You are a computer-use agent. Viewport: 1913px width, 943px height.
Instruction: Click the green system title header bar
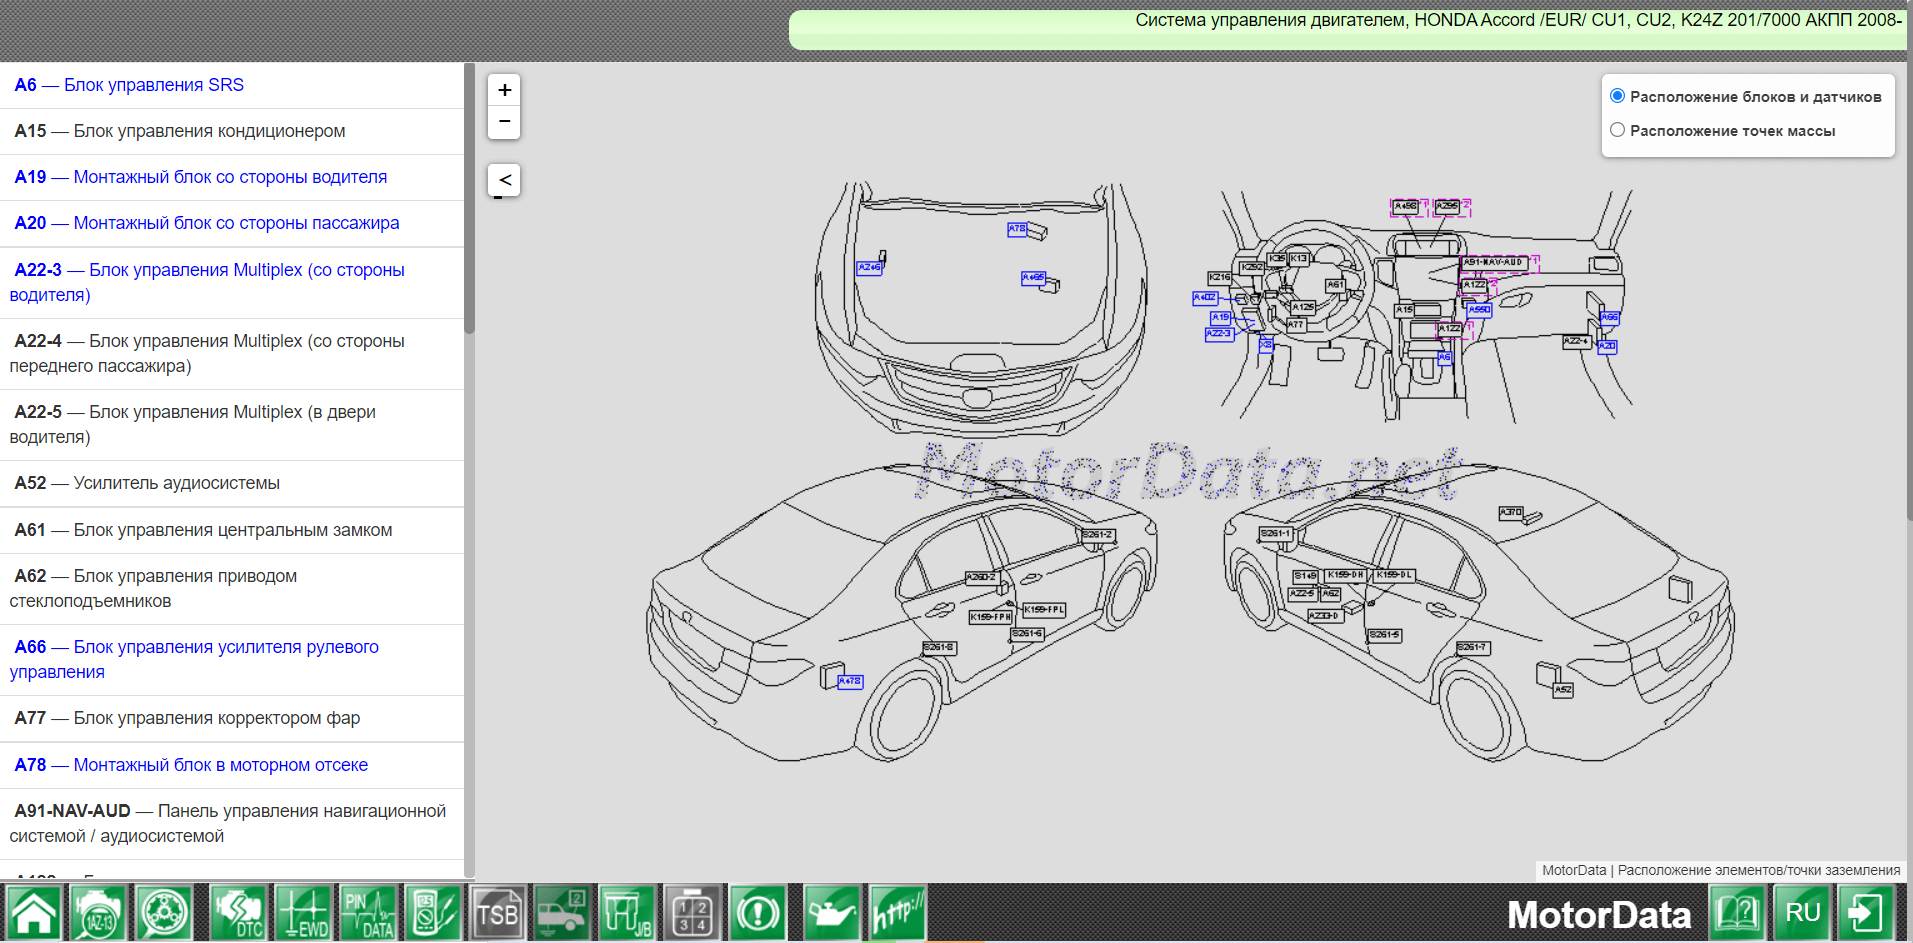click(x=1348, y=29)
